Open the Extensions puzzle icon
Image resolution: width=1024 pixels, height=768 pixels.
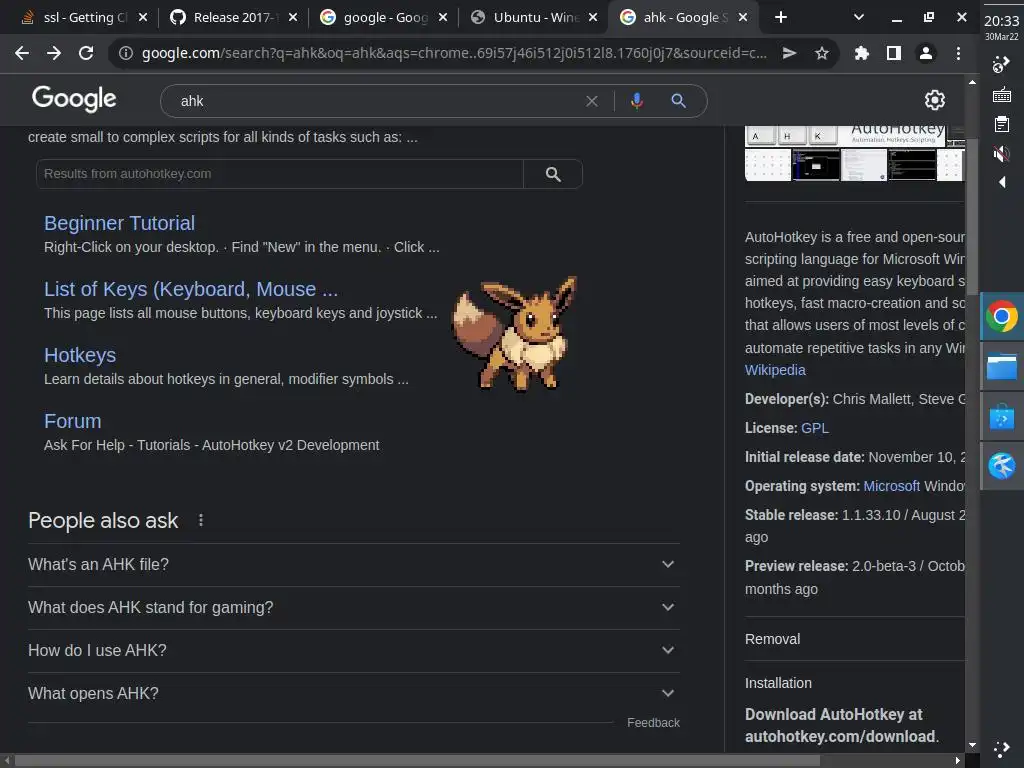coord(861,53)
